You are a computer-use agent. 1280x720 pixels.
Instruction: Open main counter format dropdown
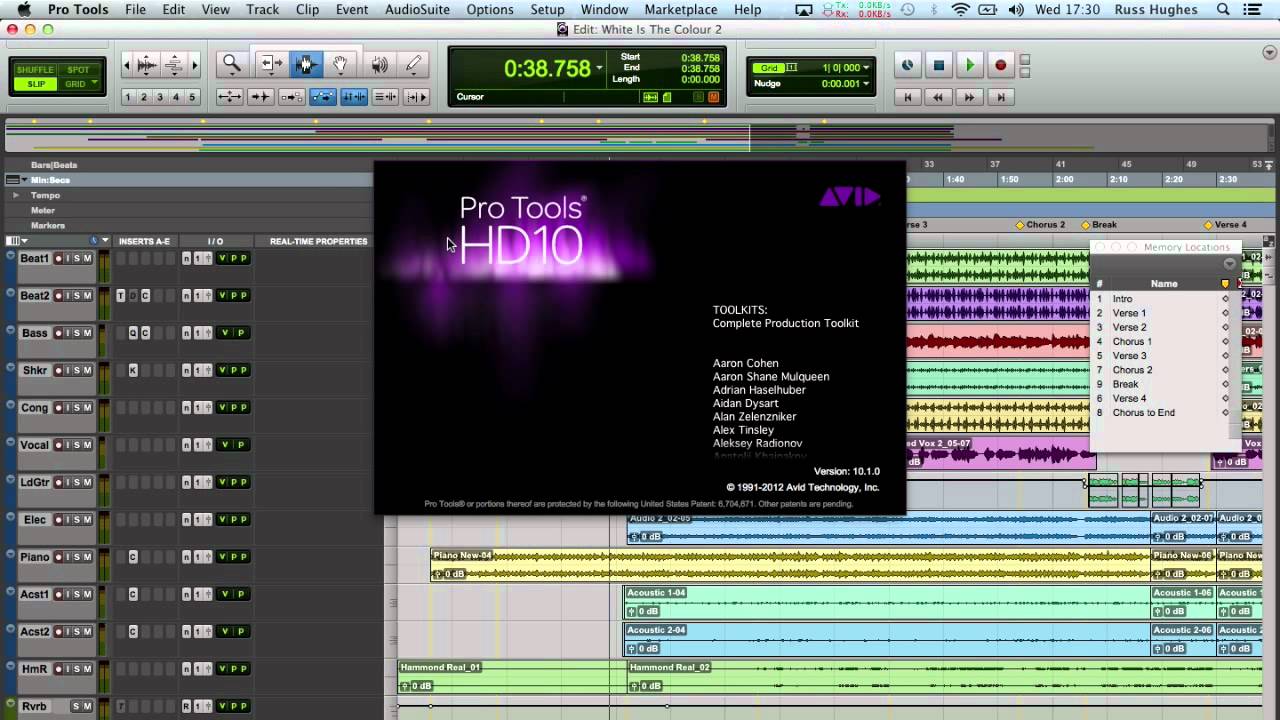[599, 69]
